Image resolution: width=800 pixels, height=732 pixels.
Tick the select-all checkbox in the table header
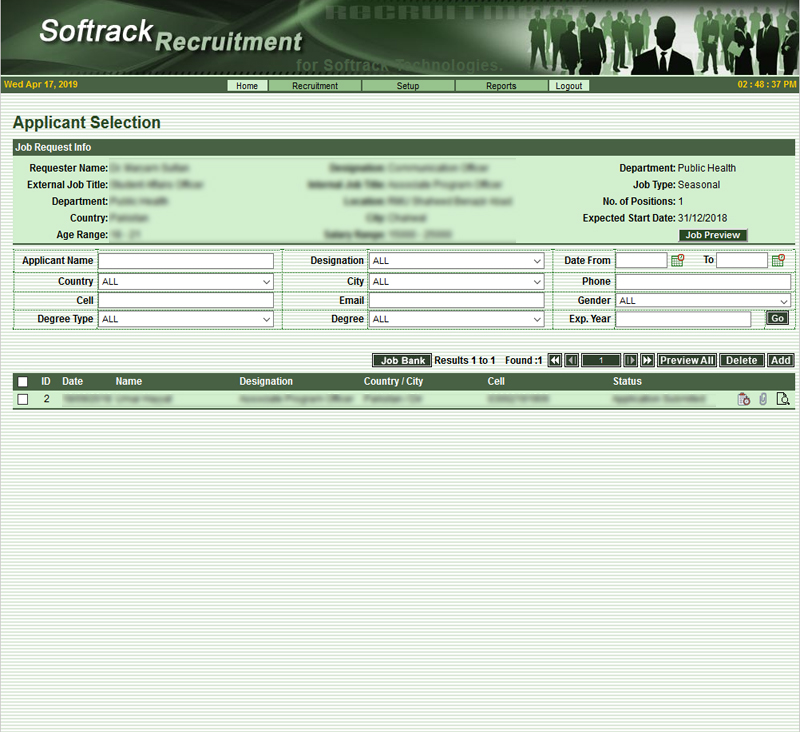pos(23,382)
